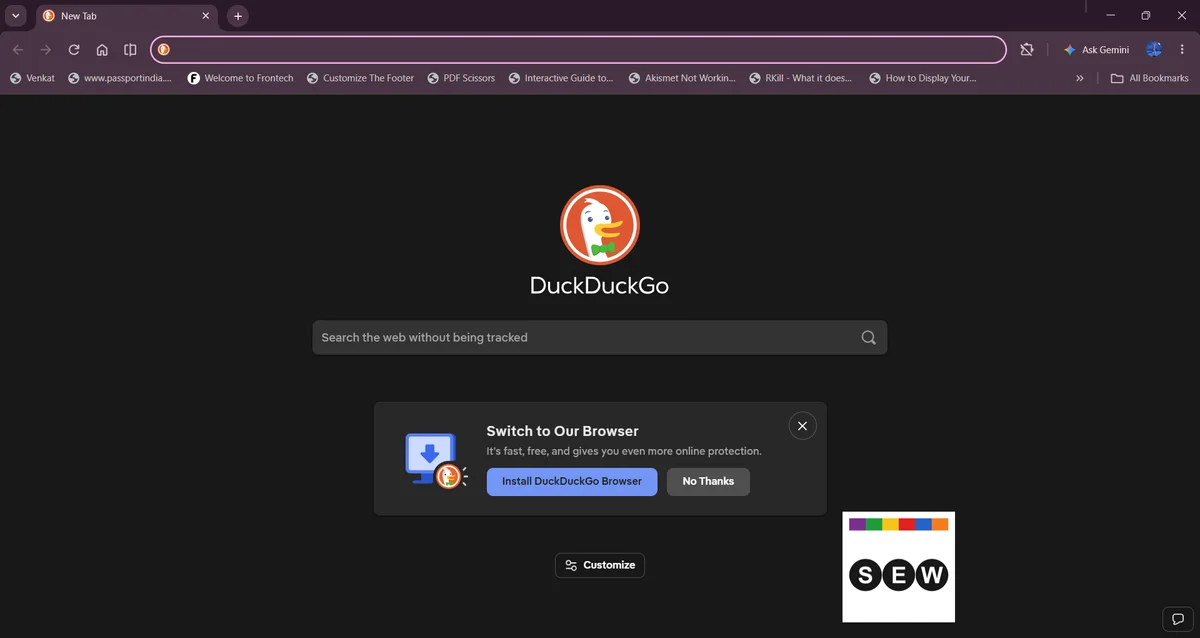Toggle the split view icon

pos(130,50)
